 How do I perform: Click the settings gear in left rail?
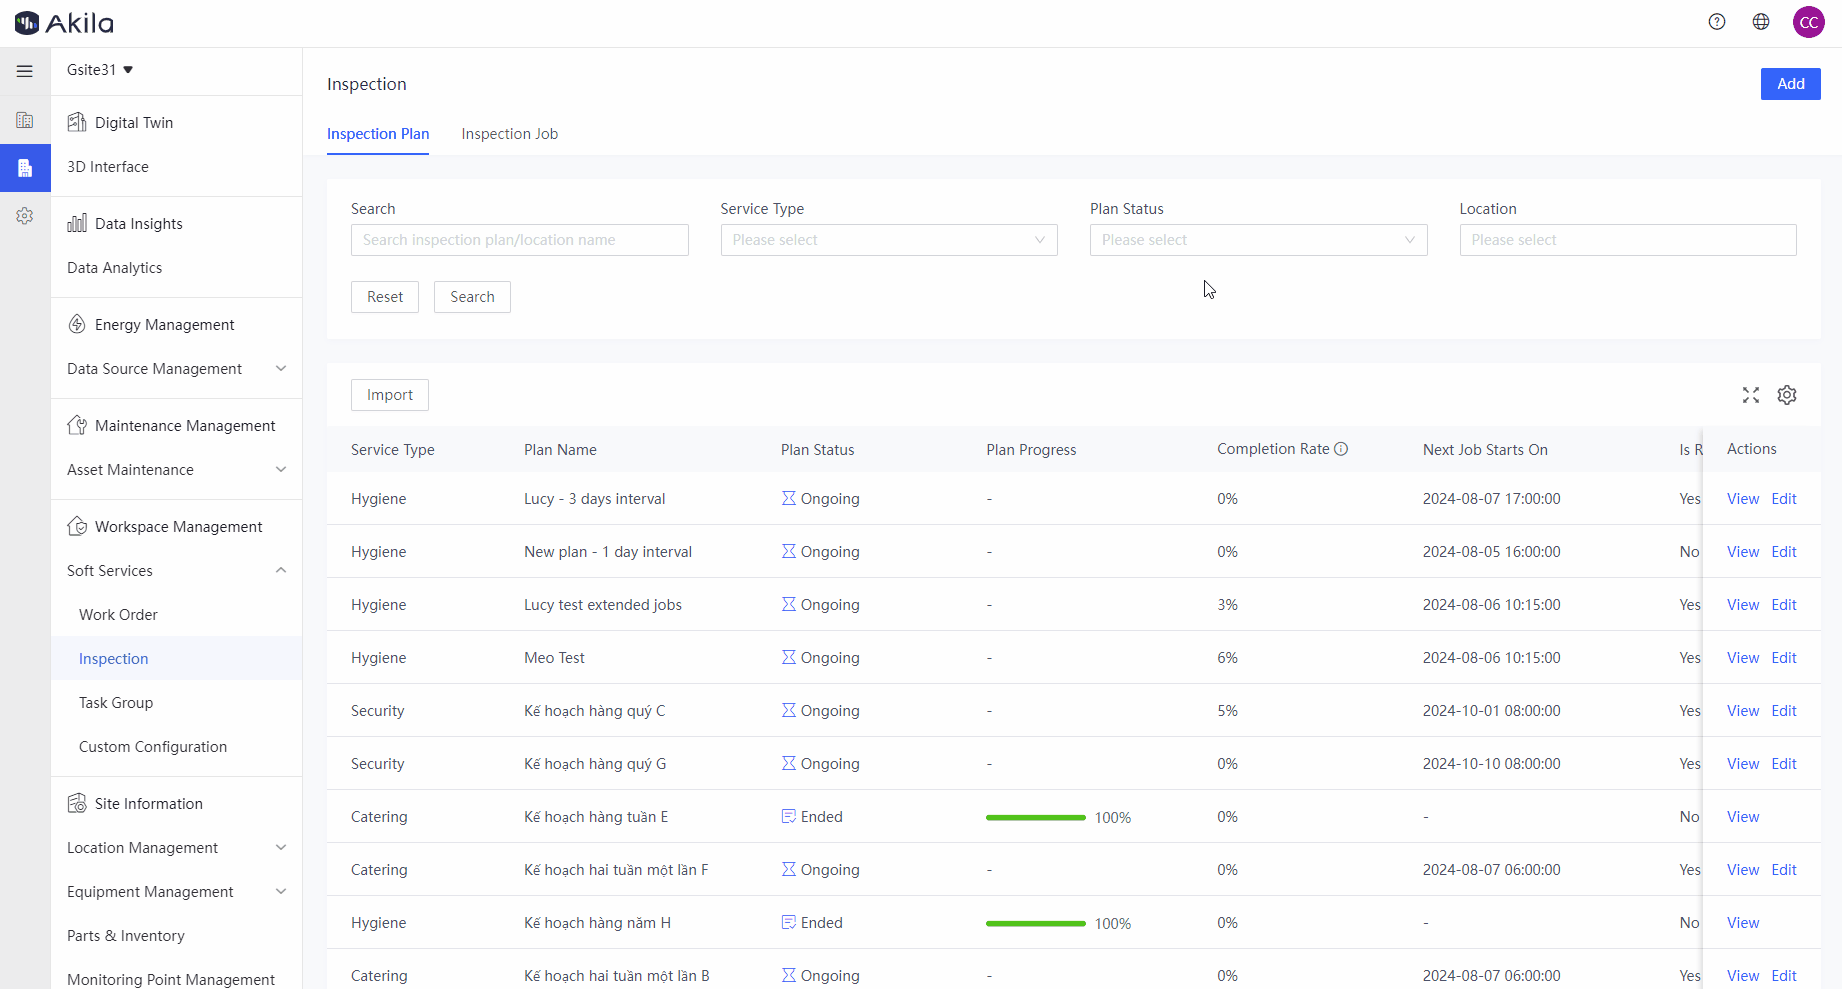tap(25, 216)
